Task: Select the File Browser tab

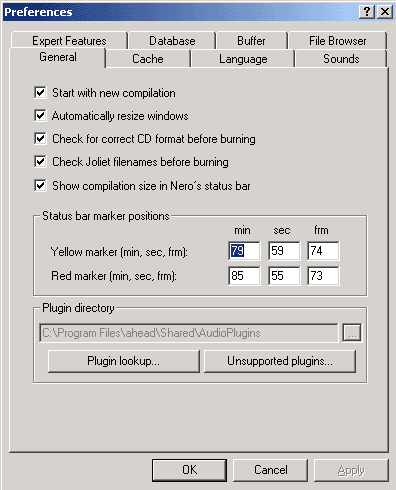Action: click(337, 41)
